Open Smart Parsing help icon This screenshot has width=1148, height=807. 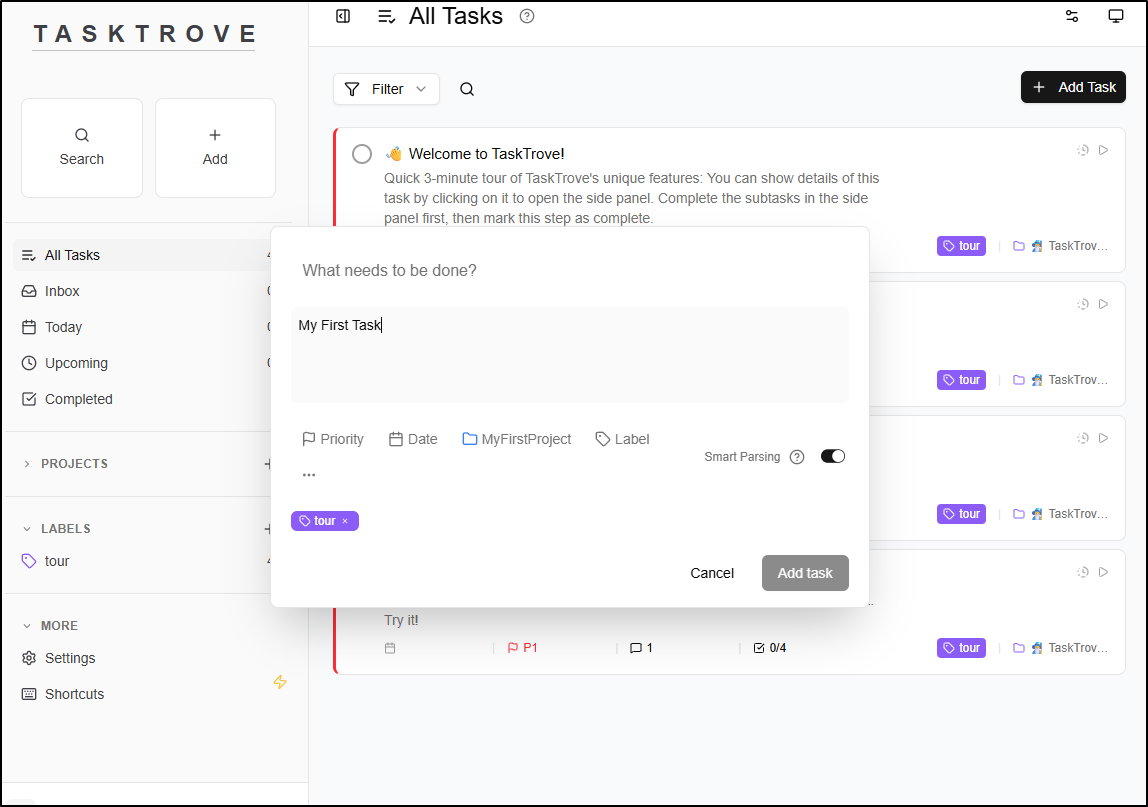[797, 457]
